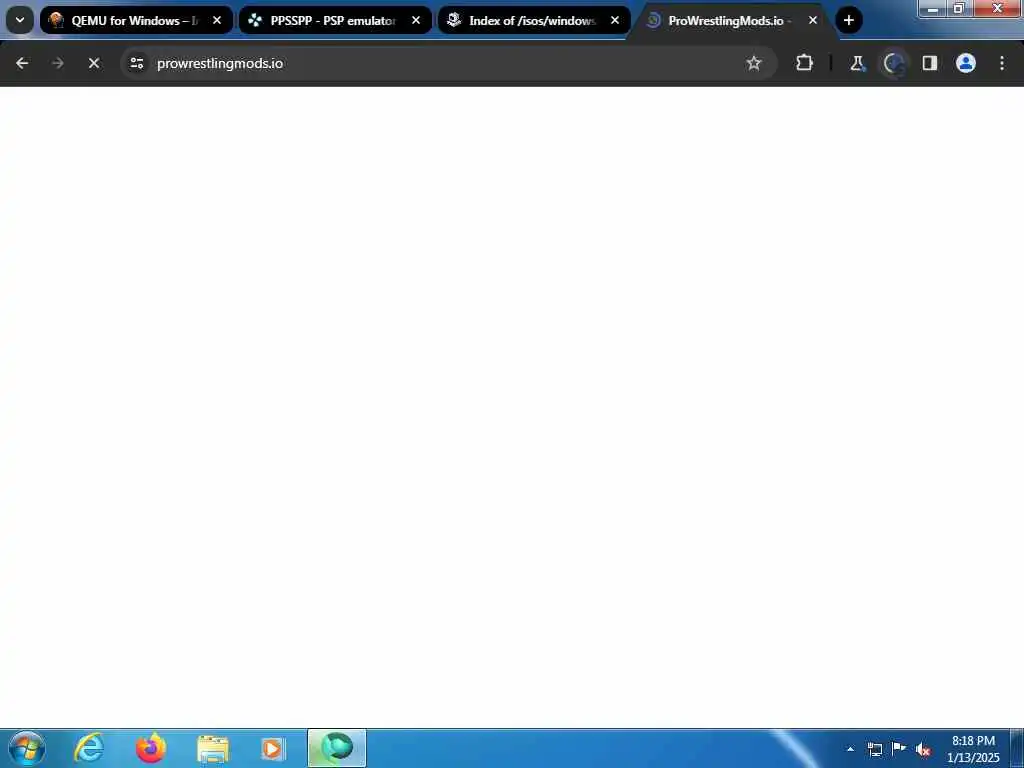Image resolution: width=1024 pixels, height=768 pixels.
Task: Open Action Center flag icon
Action: 899,749
